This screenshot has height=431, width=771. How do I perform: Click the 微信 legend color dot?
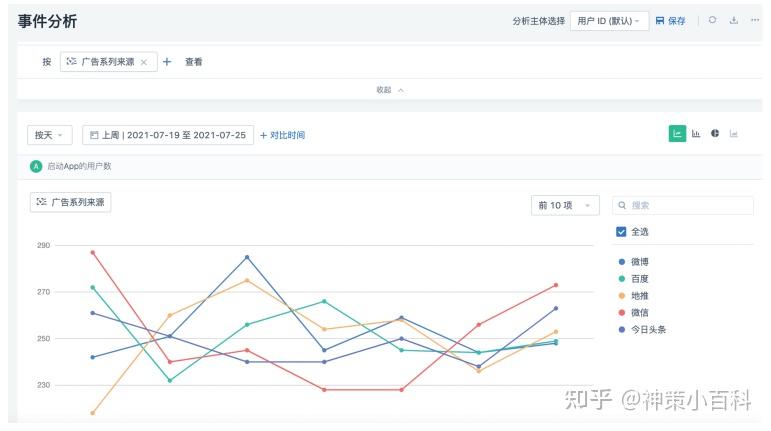pos(622,313)
